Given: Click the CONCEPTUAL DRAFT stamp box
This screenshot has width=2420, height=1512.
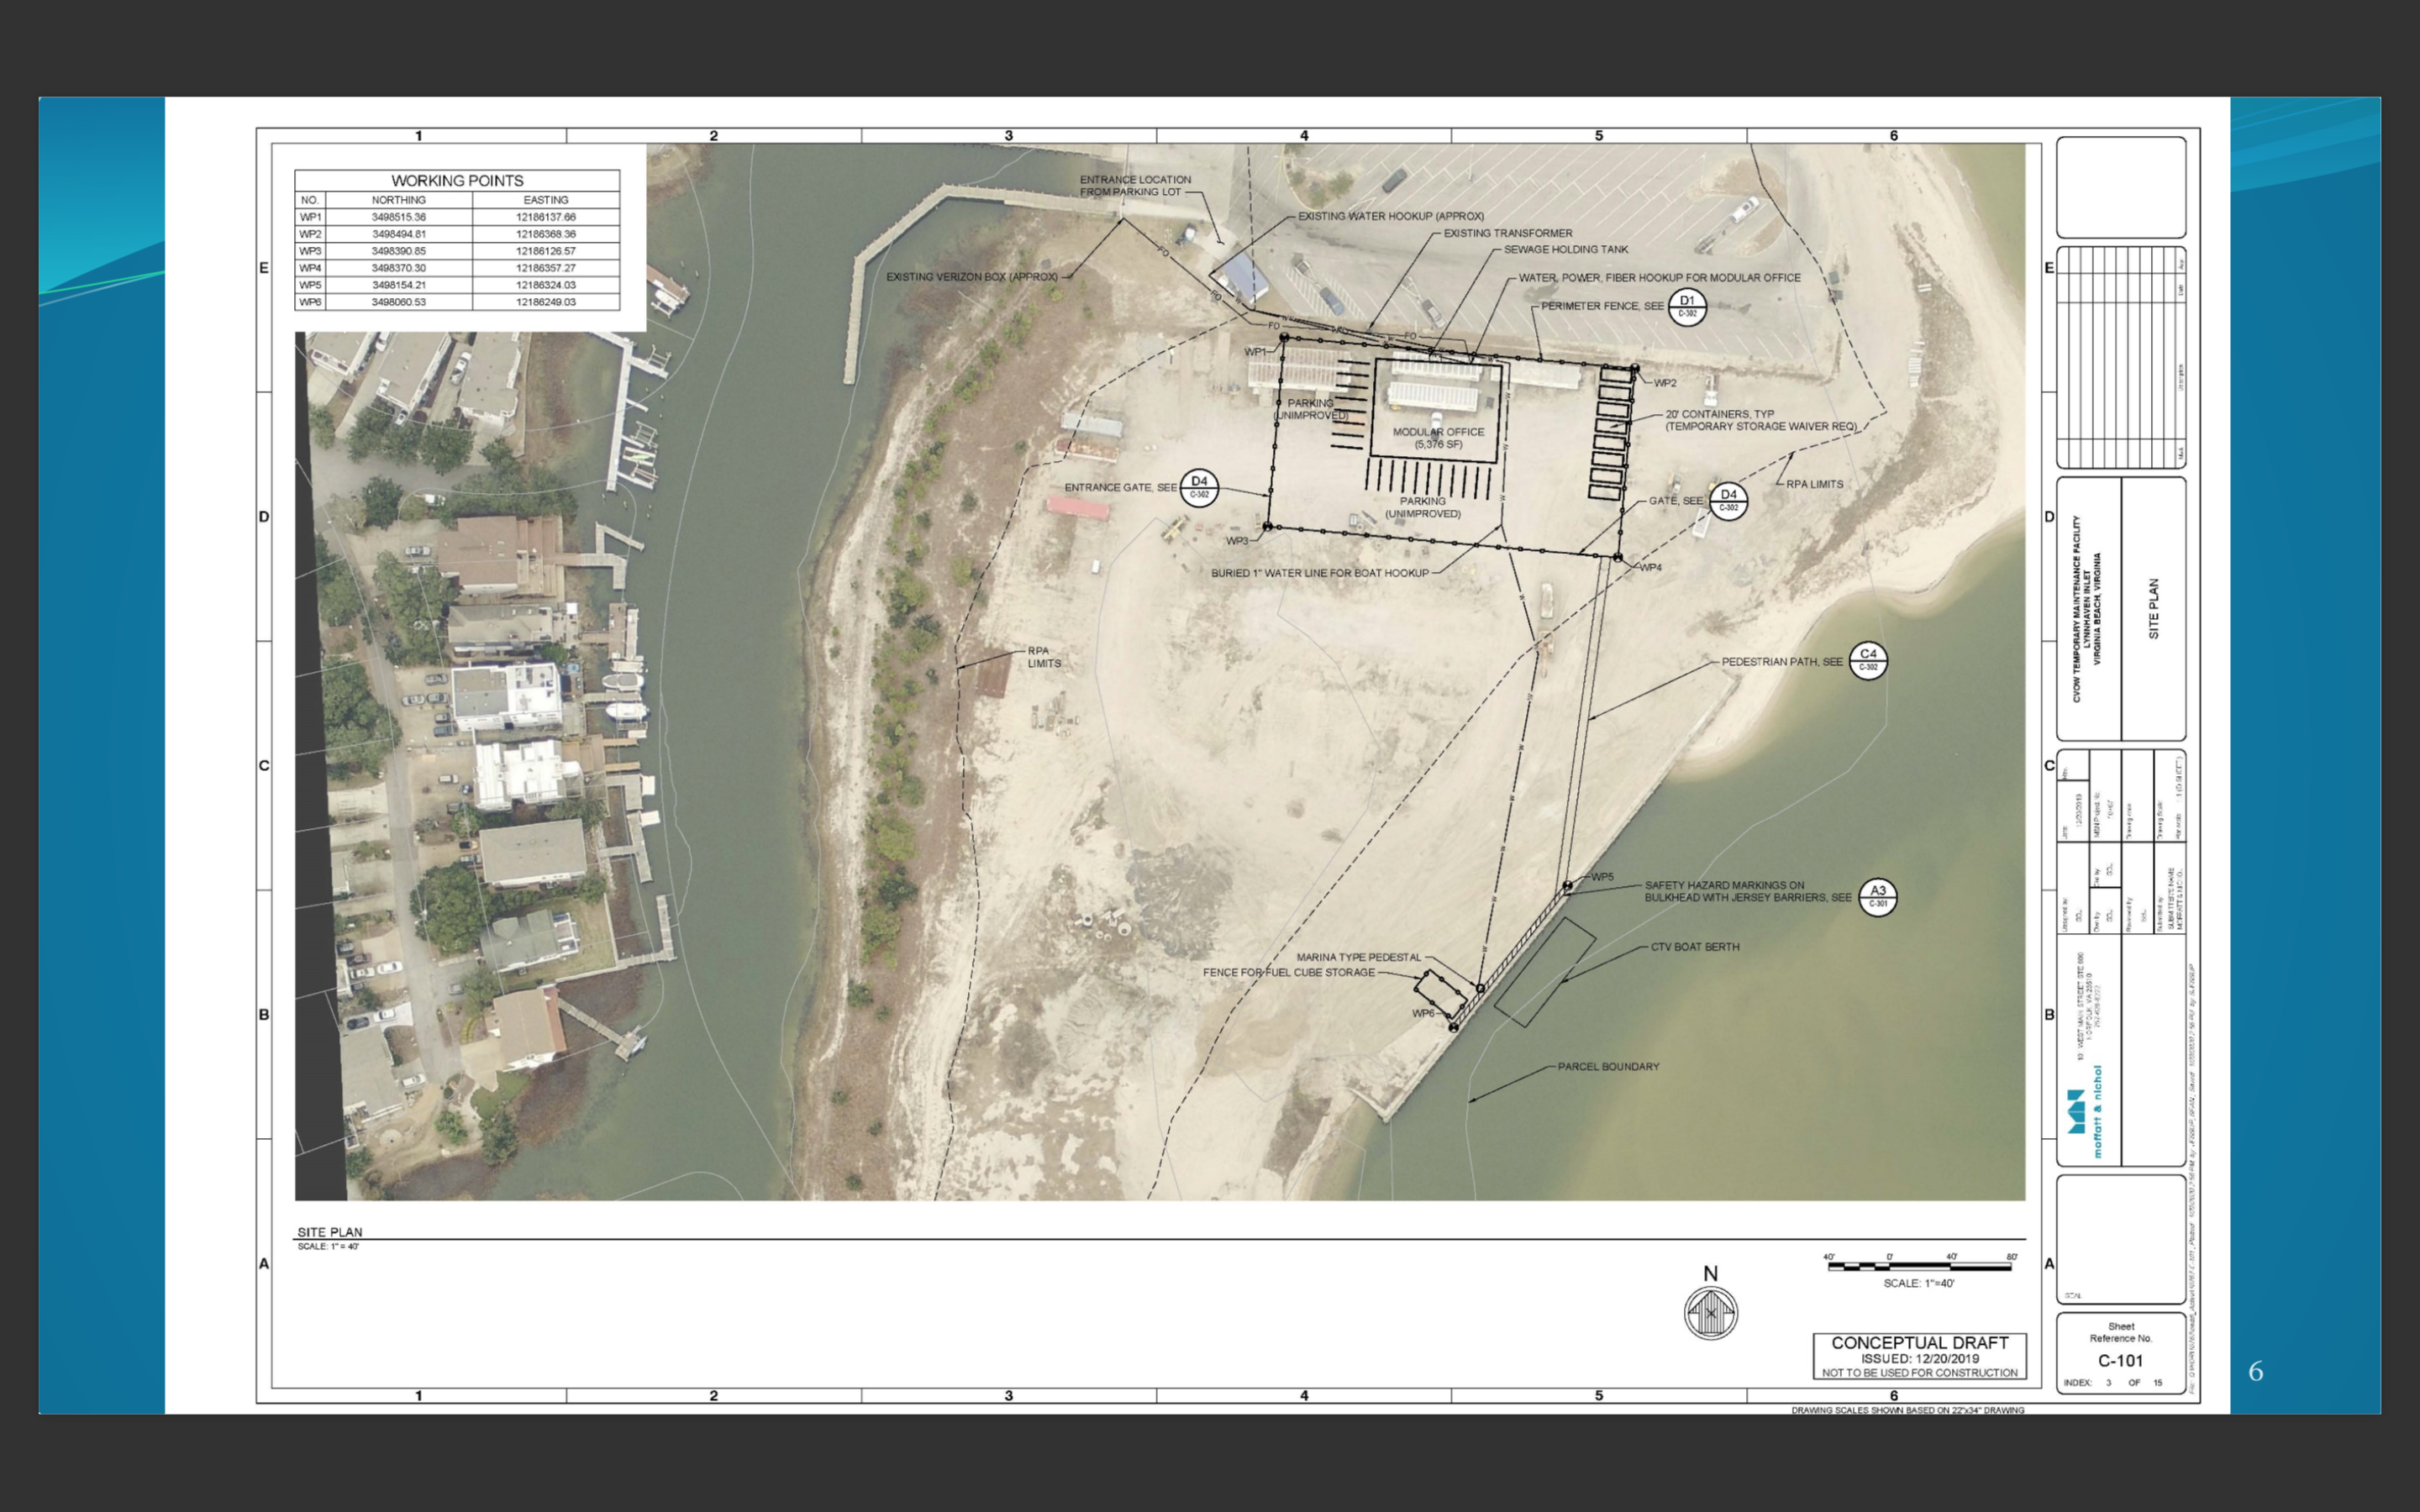Looking at the screenshot, I should point(1919,1356).
